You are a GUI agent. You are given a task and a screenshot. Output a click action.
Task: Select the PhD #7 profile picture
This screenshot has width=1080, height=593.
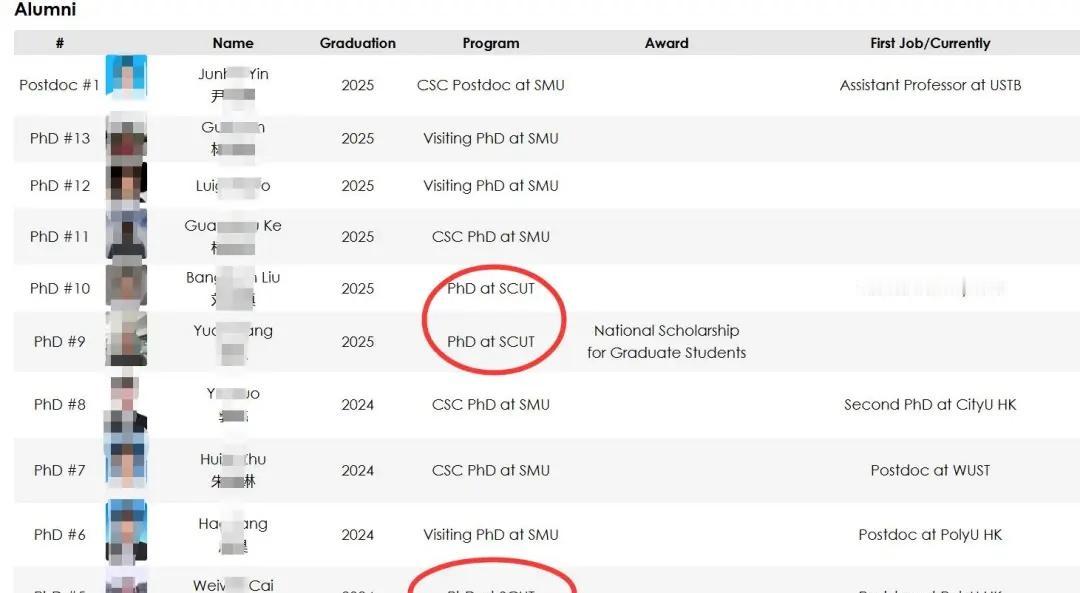click(x=126, y=468)
